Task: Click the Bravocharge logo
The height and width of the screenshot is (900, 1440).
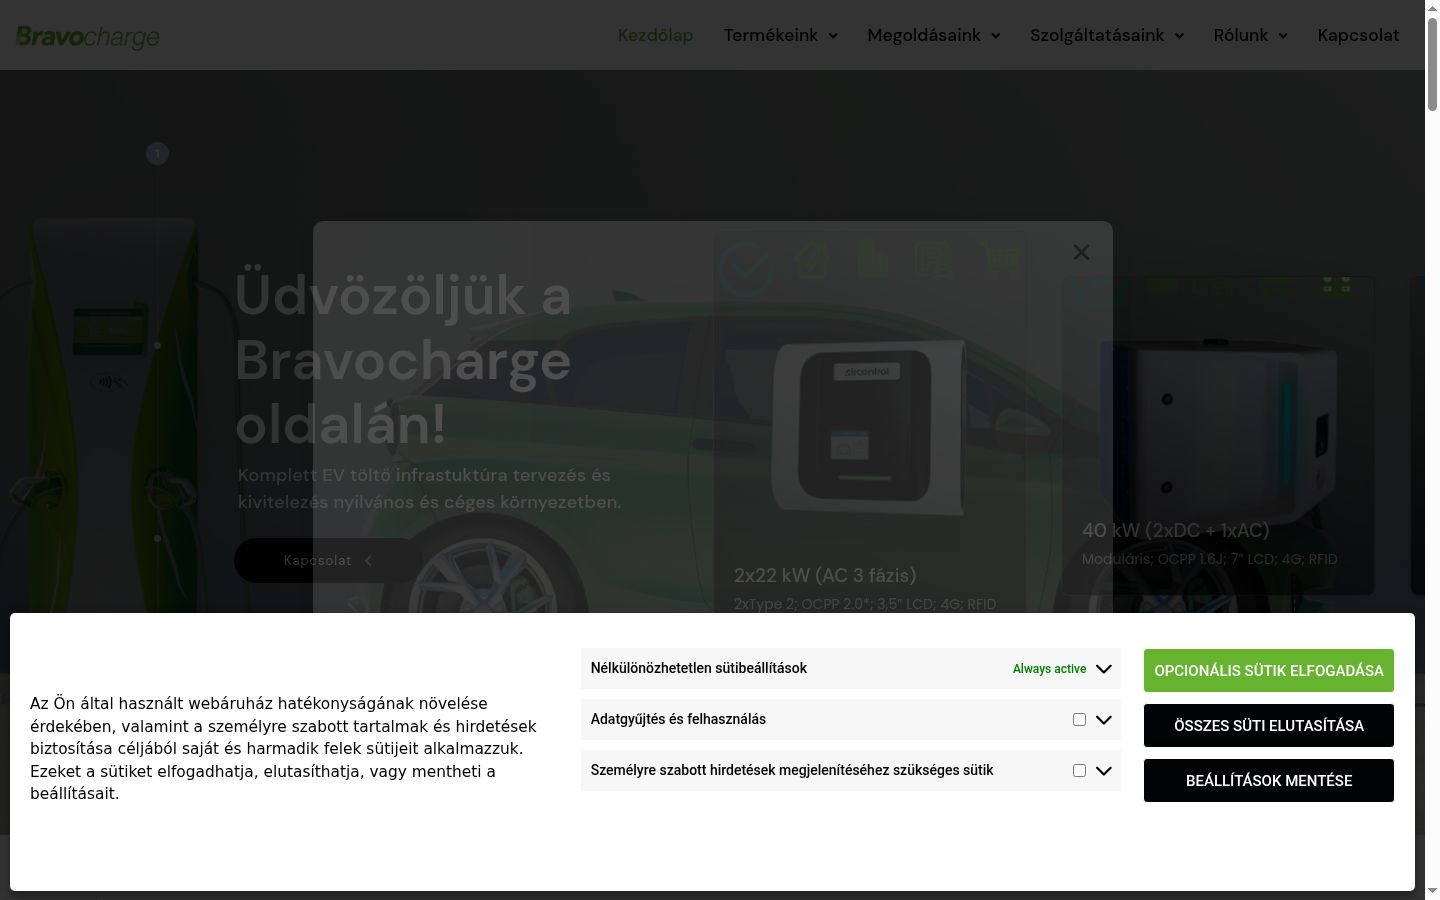Action: [88, 36]
